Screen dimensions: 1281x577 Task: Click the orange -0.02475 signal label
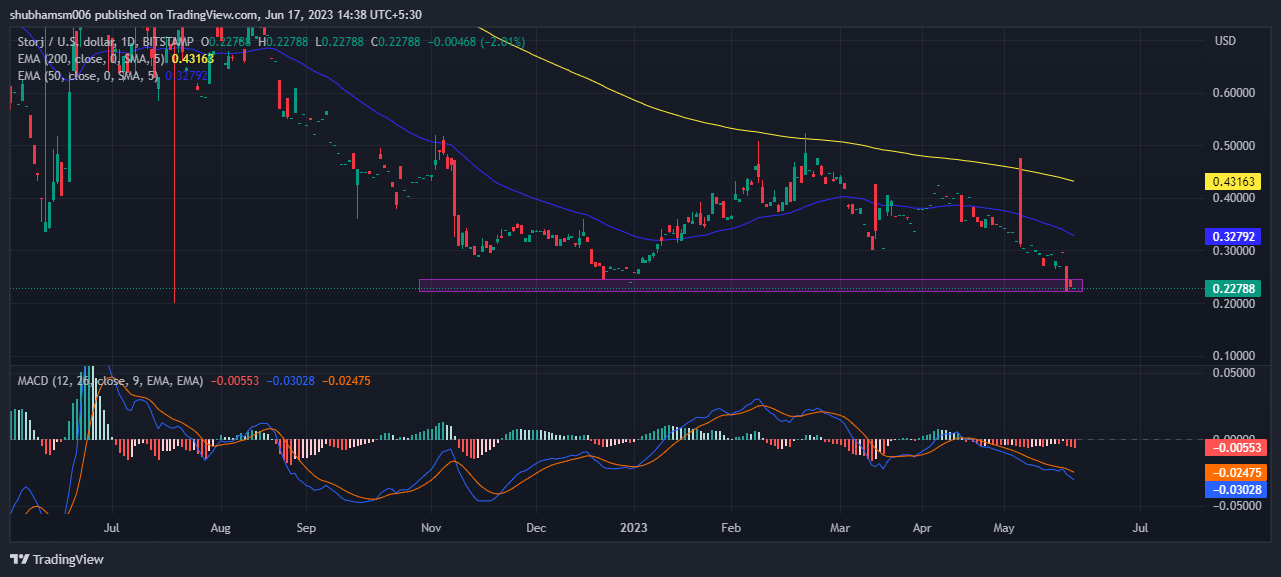(x=1238, y=473)
